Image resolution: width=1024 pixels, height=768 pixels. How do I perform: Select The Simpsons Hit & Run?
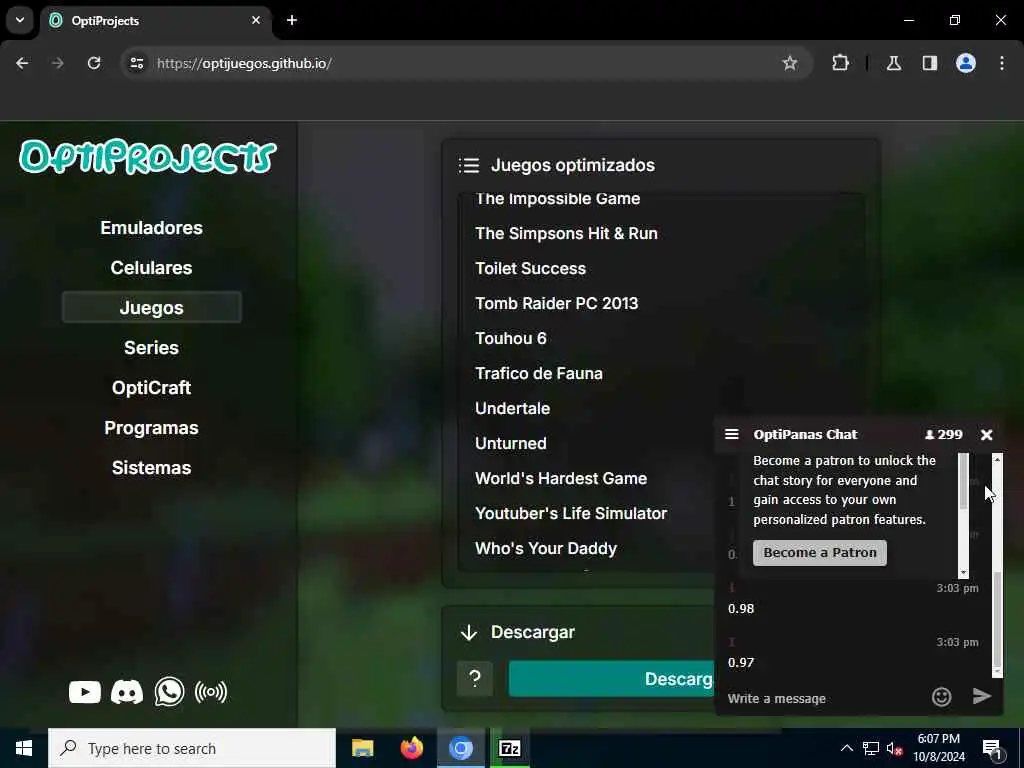[x=566, y=233]
